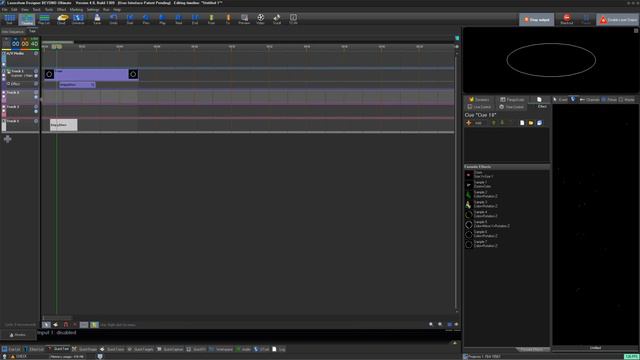Click the yellow folder open icon in cue panel

(x=531, y=123)
